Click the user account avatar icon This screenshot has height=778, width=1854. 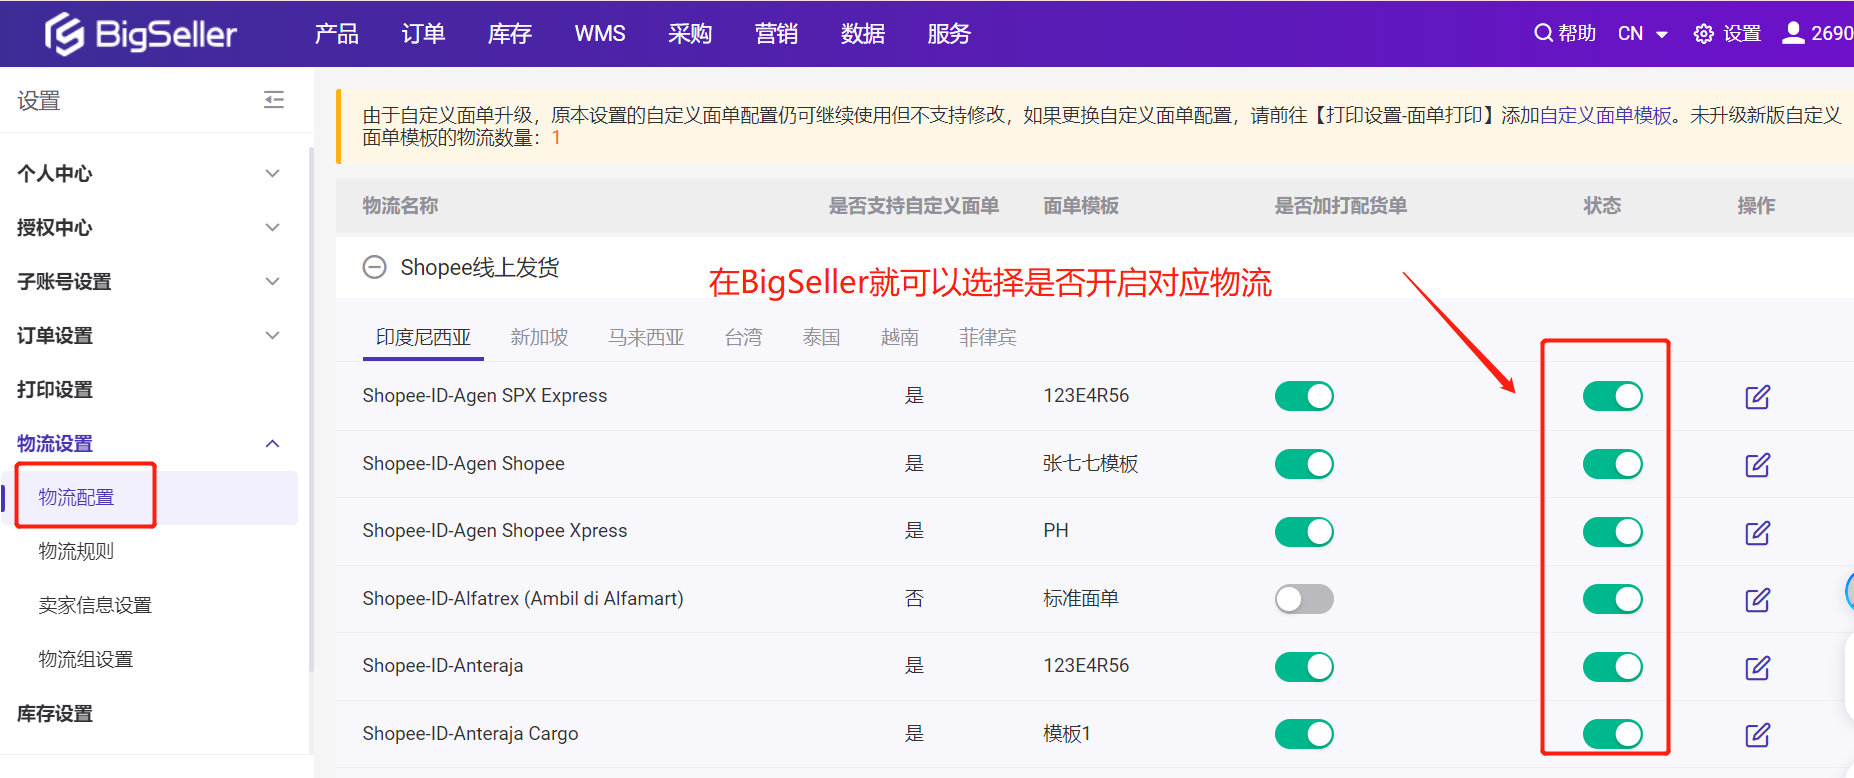[1793, 33]
